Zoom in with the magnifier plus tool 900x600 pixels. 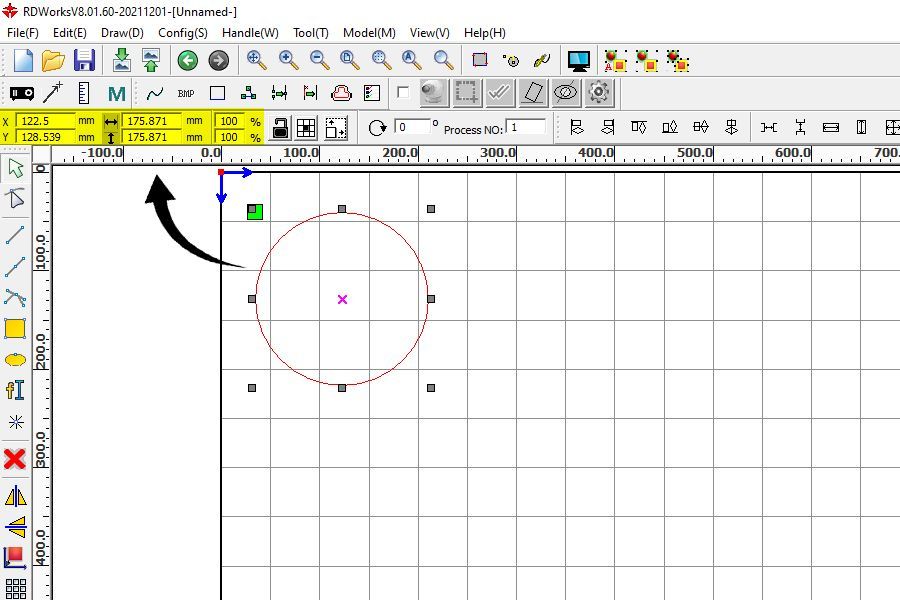[287, 60]
